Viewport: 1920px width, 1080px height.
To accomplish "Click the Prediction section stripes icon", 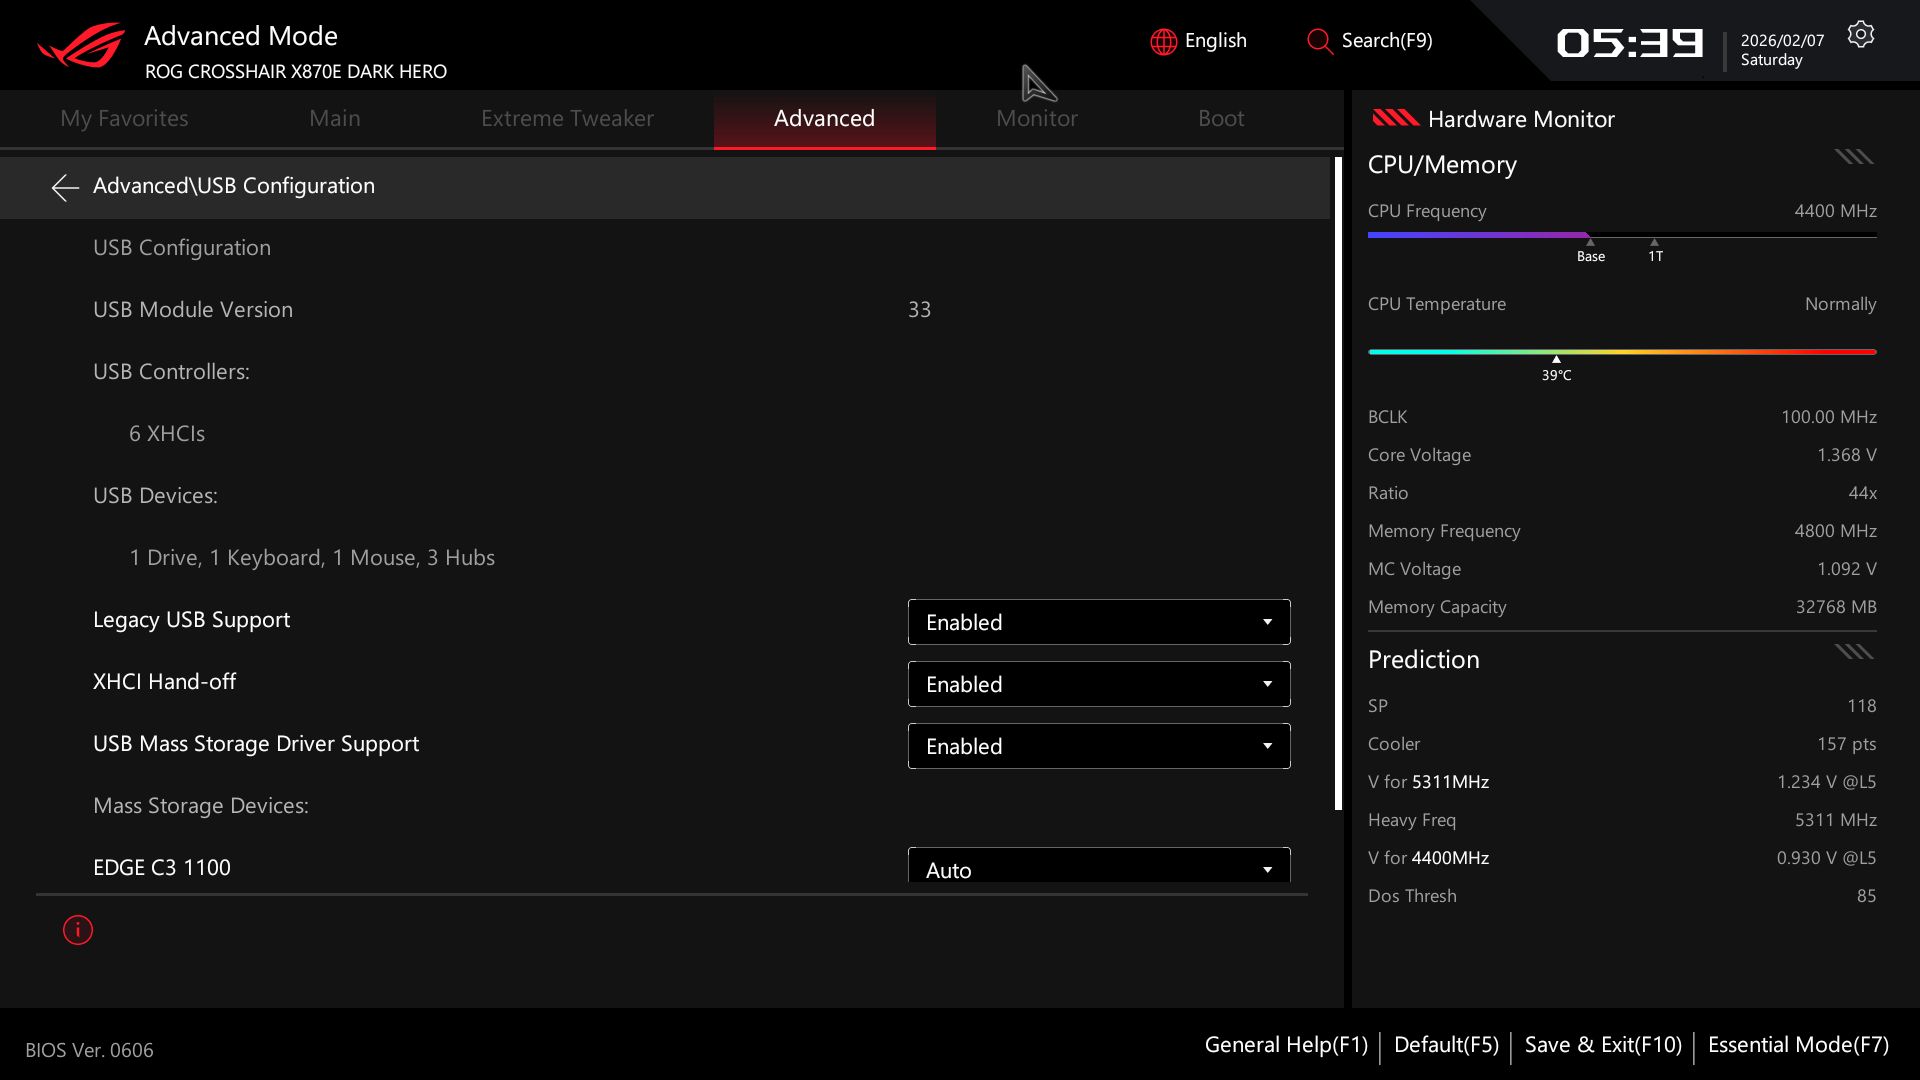I will pos(1853,652).
